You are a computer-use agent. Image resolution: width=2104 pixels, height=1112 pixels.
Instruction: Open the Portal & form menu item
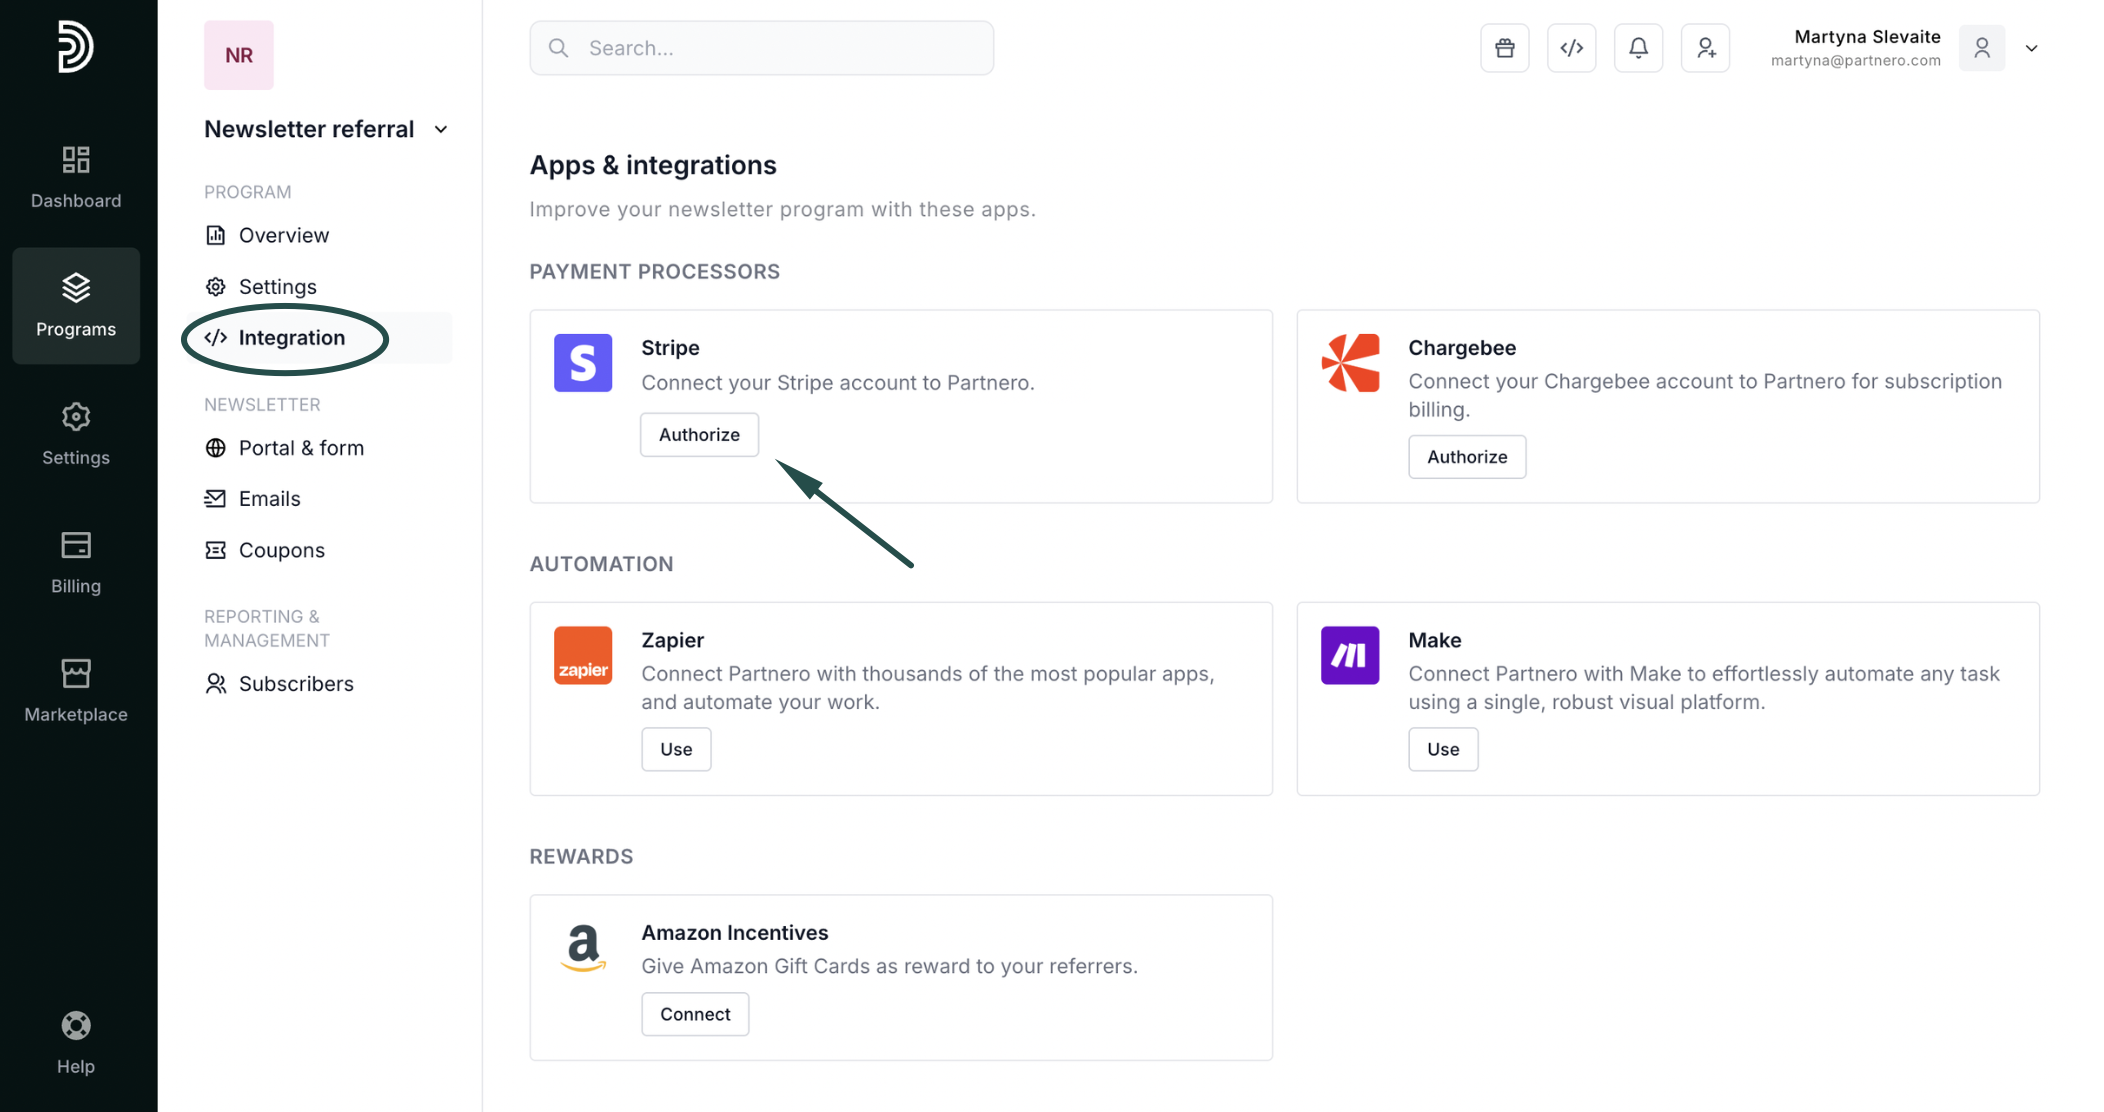301,448
